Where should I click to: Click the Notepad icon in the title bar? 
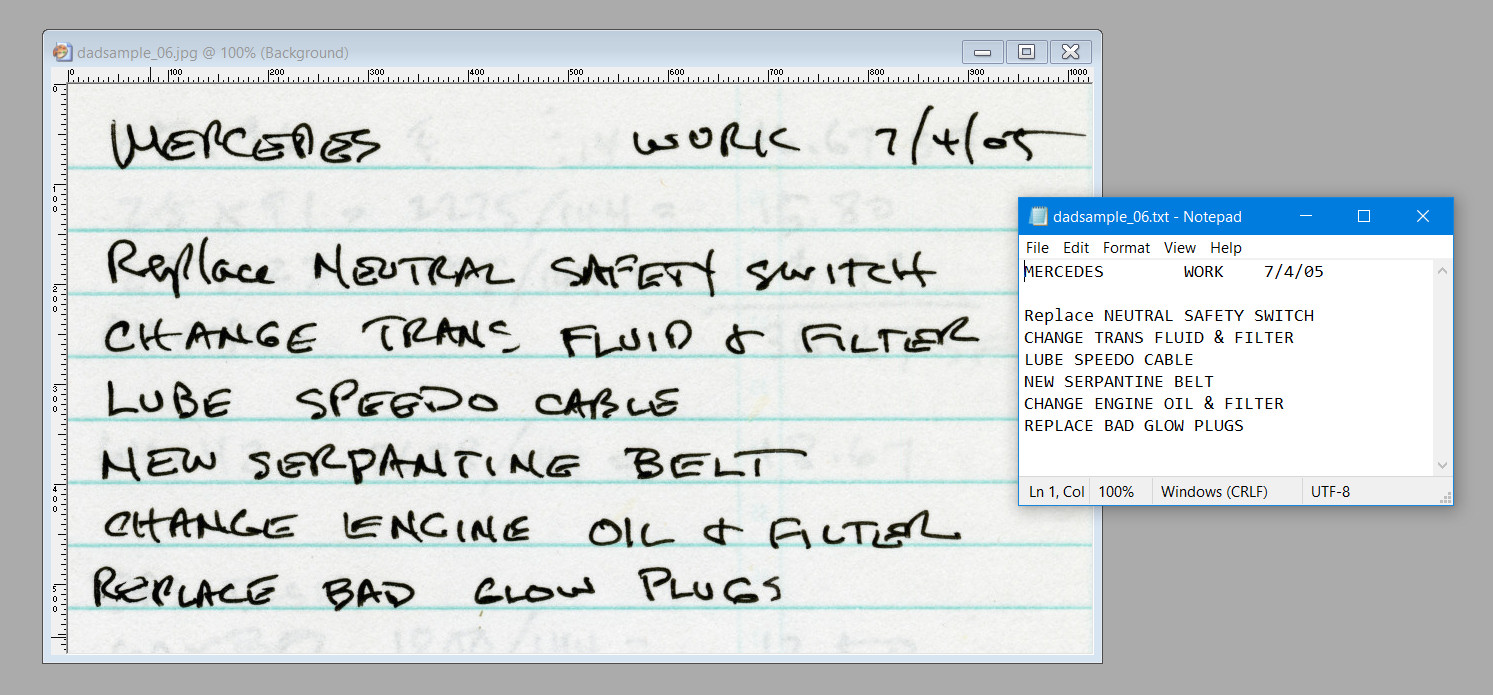1038,216
